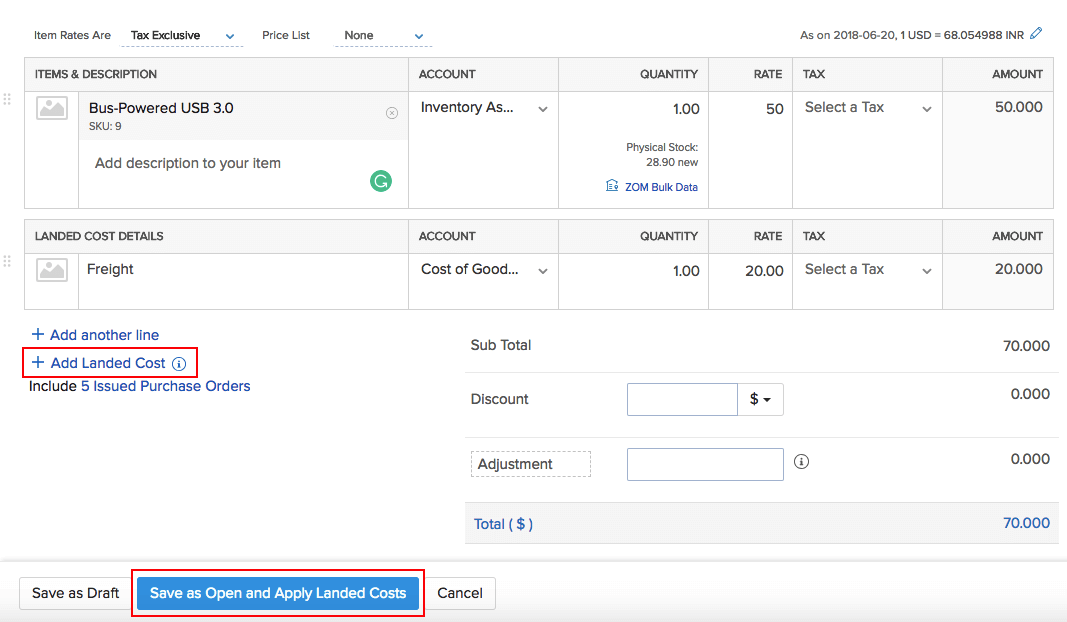
Task: Click inside the Discount input field
Action: point(682,398)
